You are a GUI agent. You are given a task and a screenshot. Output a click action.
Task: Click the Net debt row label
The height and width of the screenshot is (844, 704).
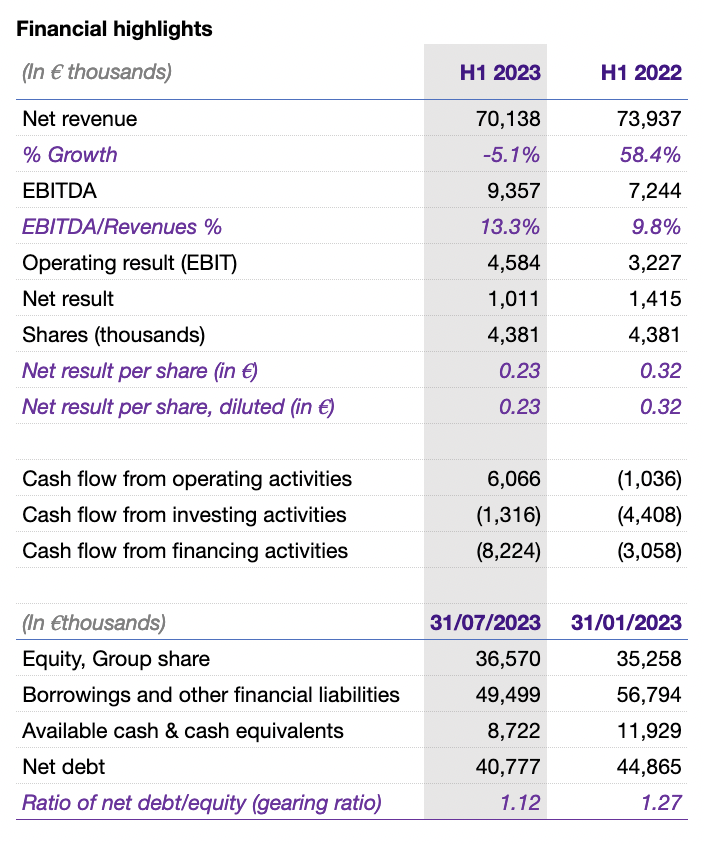point(64,767)
